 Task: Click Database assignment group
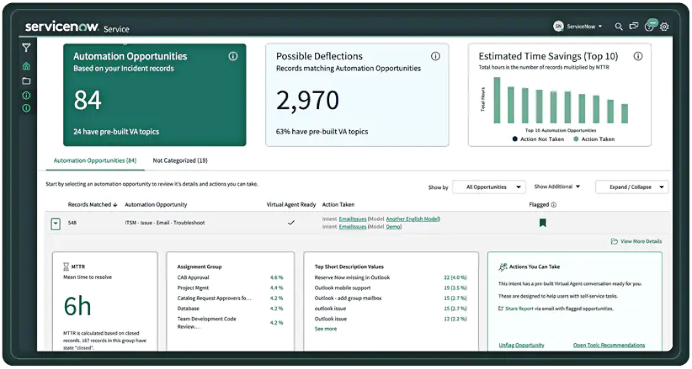coord(188,309)
